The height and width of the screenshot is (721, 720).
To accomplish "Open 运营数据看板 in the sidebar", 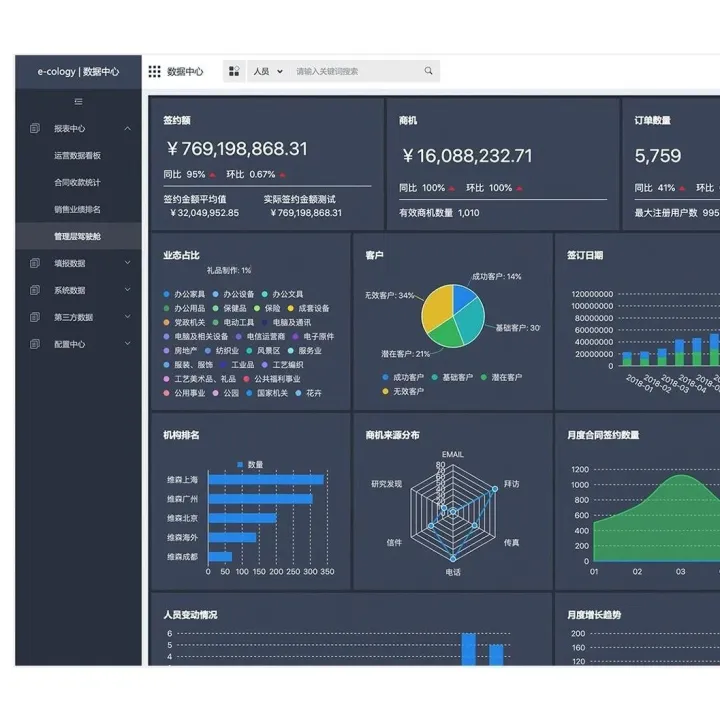I will 77,155.
